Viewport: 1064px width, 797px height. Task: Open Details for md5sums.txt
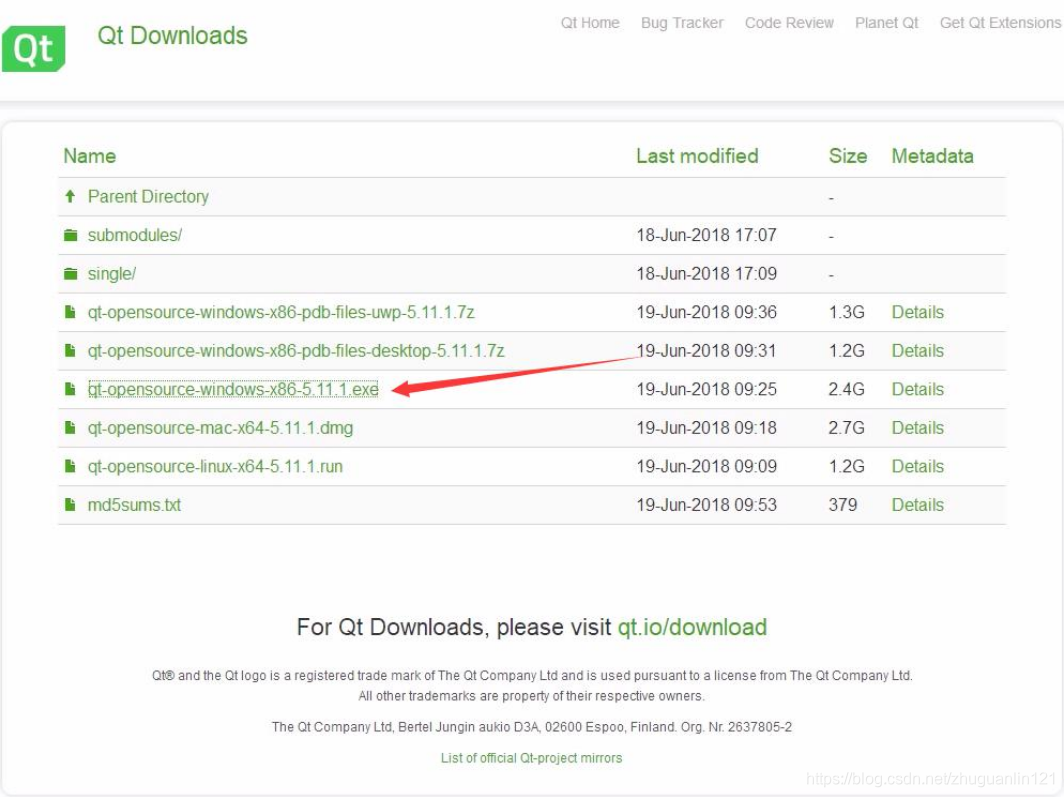[x=917, y=505]
